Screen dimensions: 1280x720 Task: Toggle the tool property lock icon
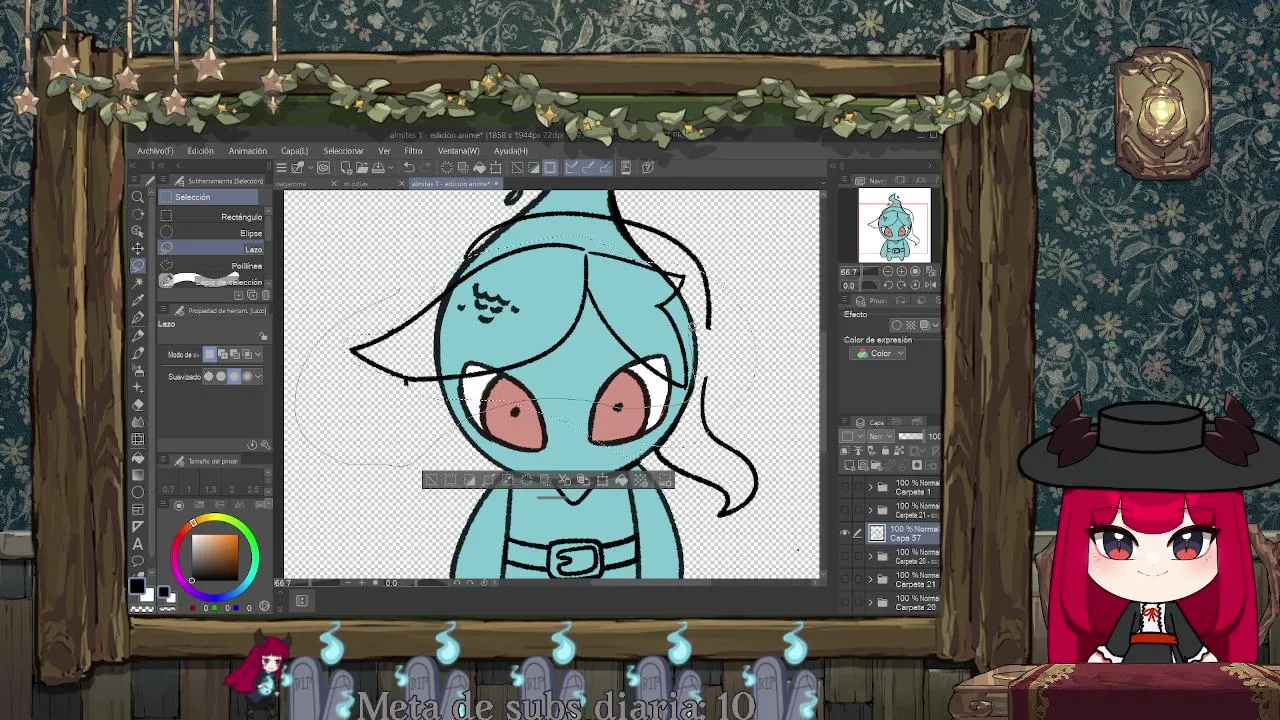tap(263, 337)
